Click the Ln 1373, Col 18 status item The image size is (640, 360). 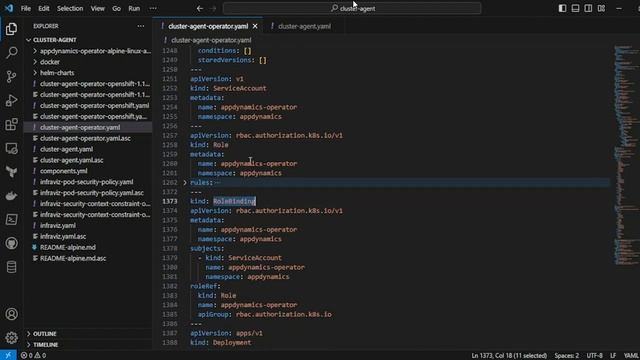coord(509,356)
